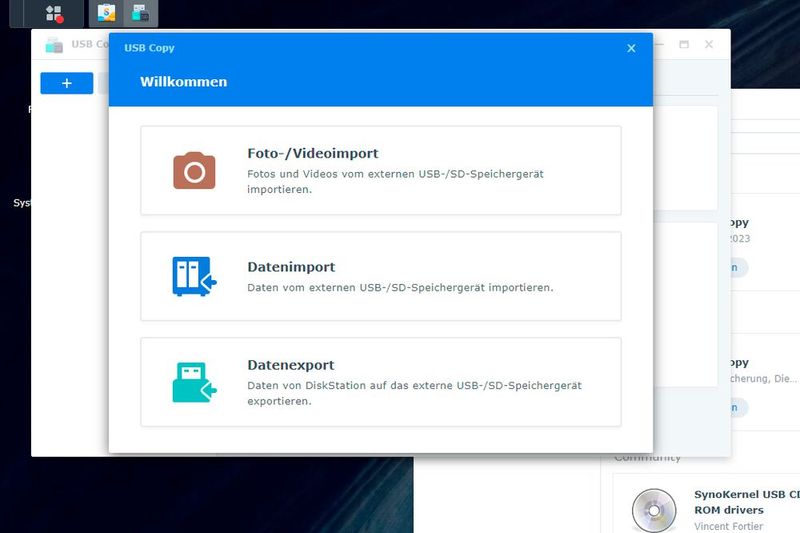Click the Datenimport drive icon
This screenshot has width=800, height=533.
click(x=194, y=276)
